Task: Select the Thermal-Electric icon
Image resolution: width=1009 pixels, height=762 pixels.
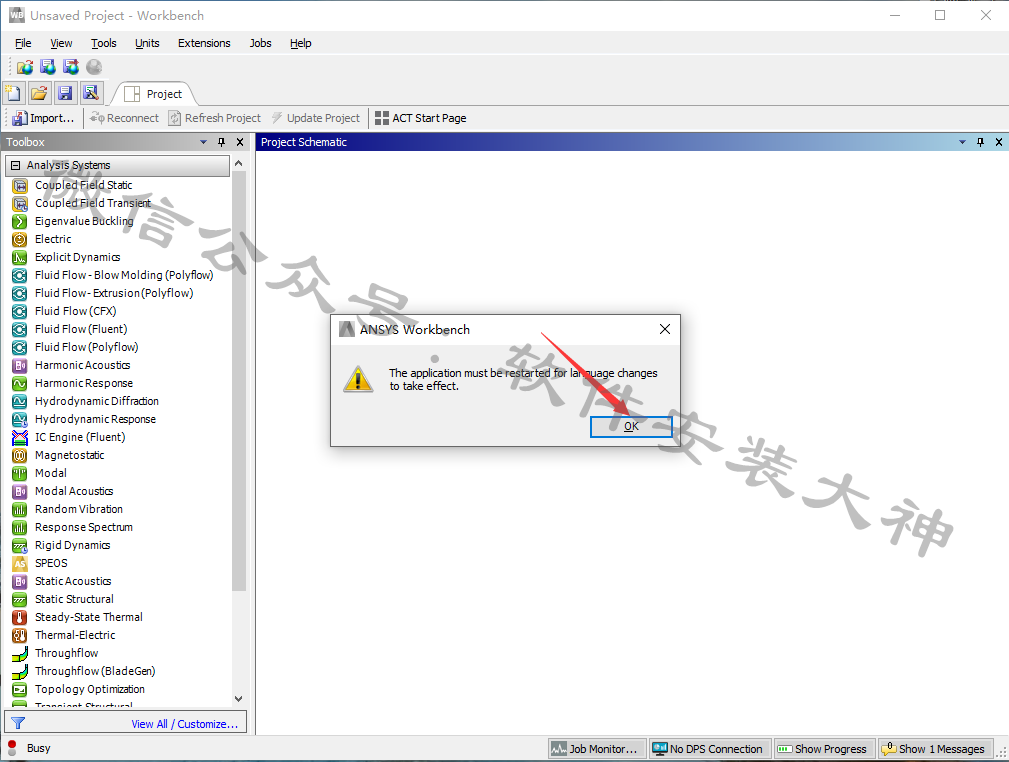Action: (x=20, y=636)
